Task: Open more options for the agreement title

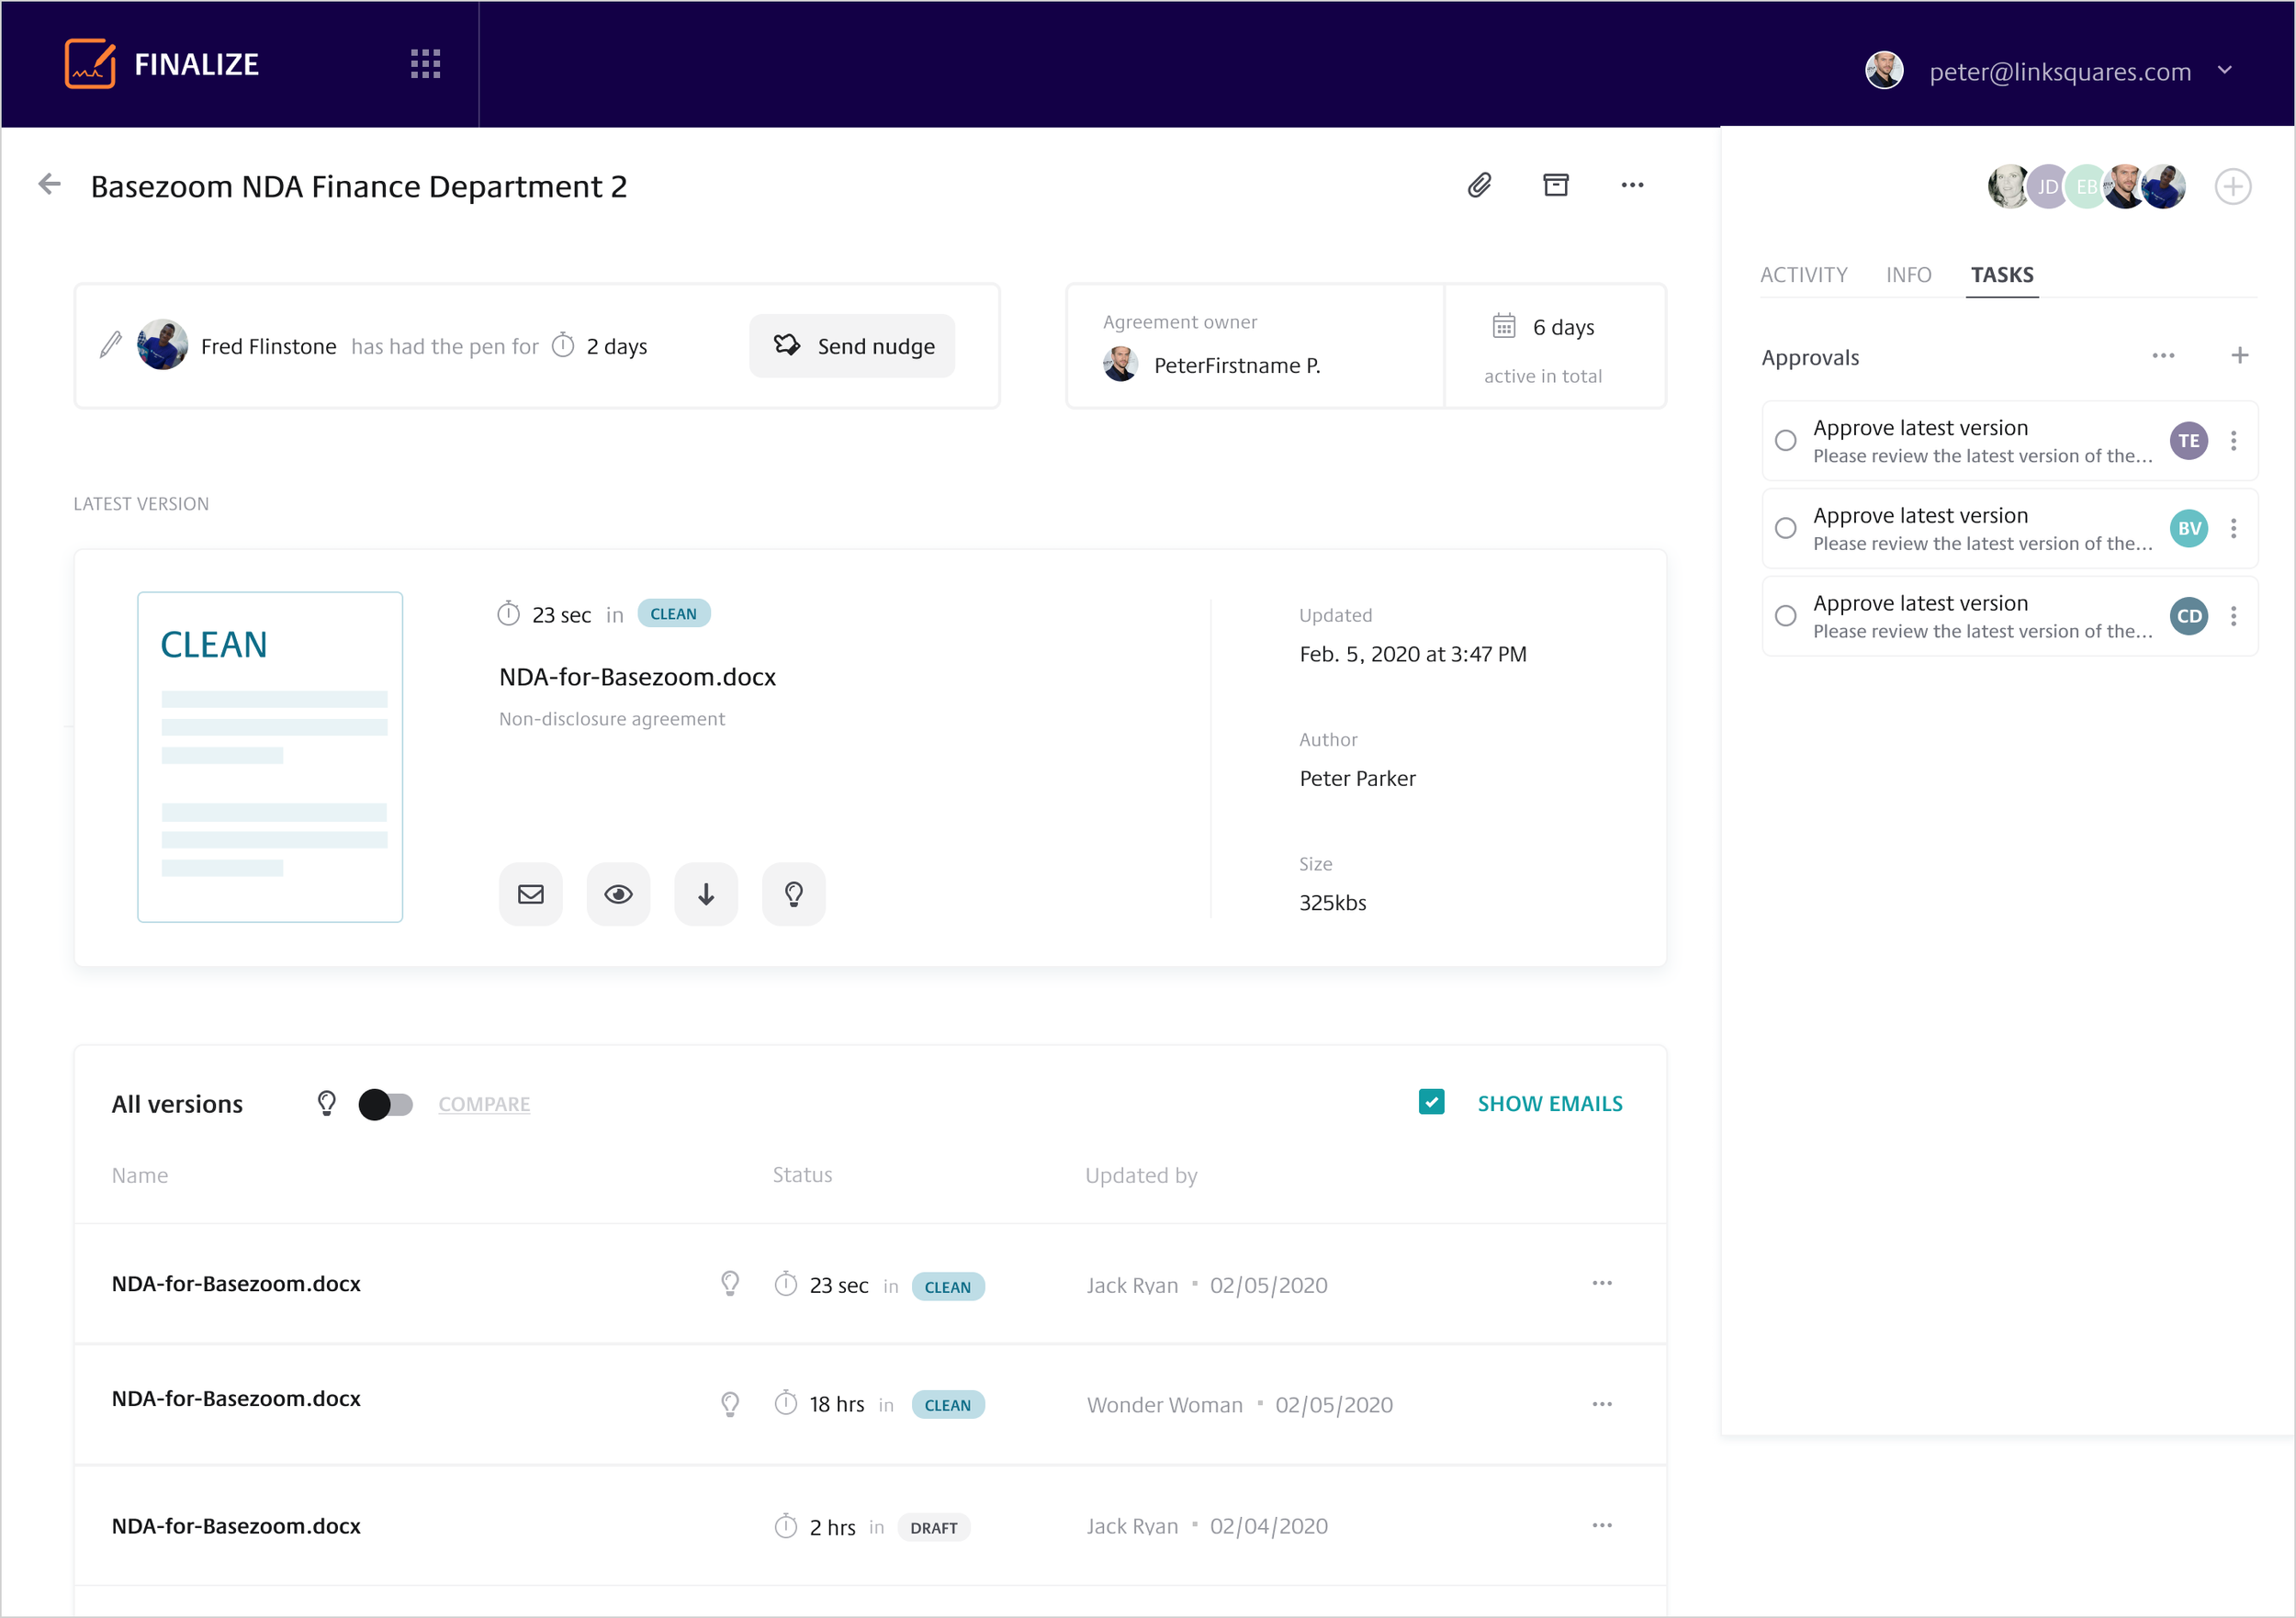Action: click(x=1631, y=185)
